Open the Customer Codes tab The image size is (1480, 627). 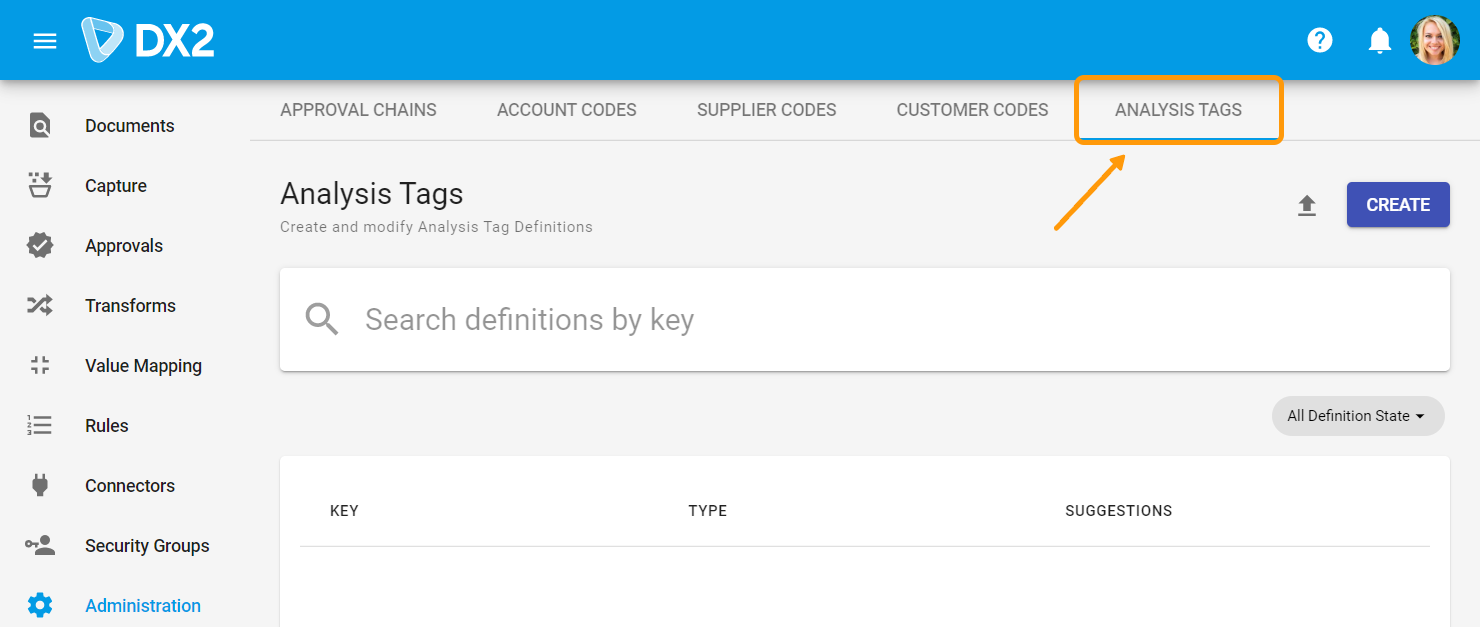(x=972, y=110)
